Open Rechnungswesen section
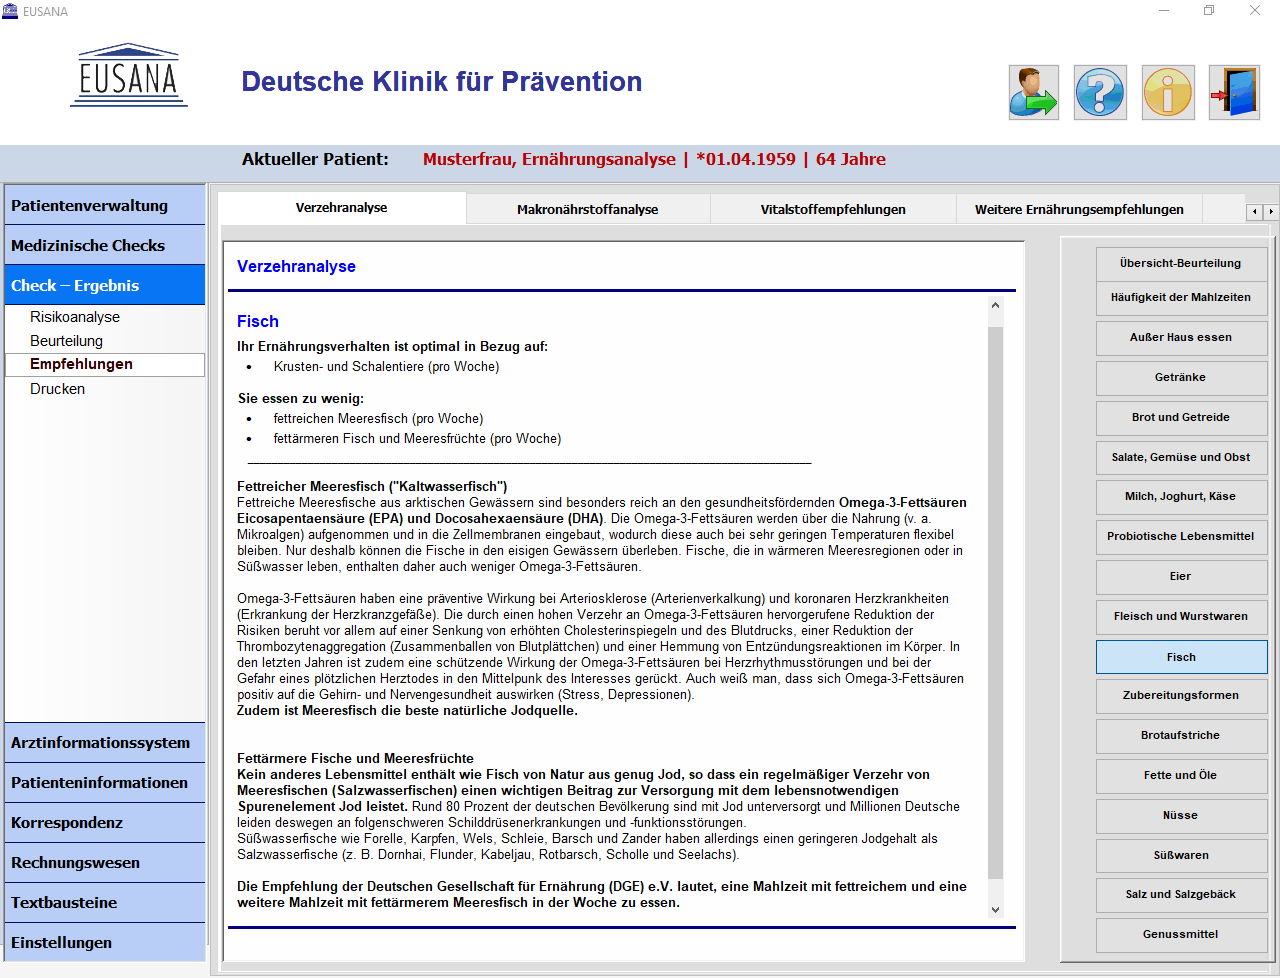The width and height of the screenshot is (1280, 978). (x=105, y=862)
